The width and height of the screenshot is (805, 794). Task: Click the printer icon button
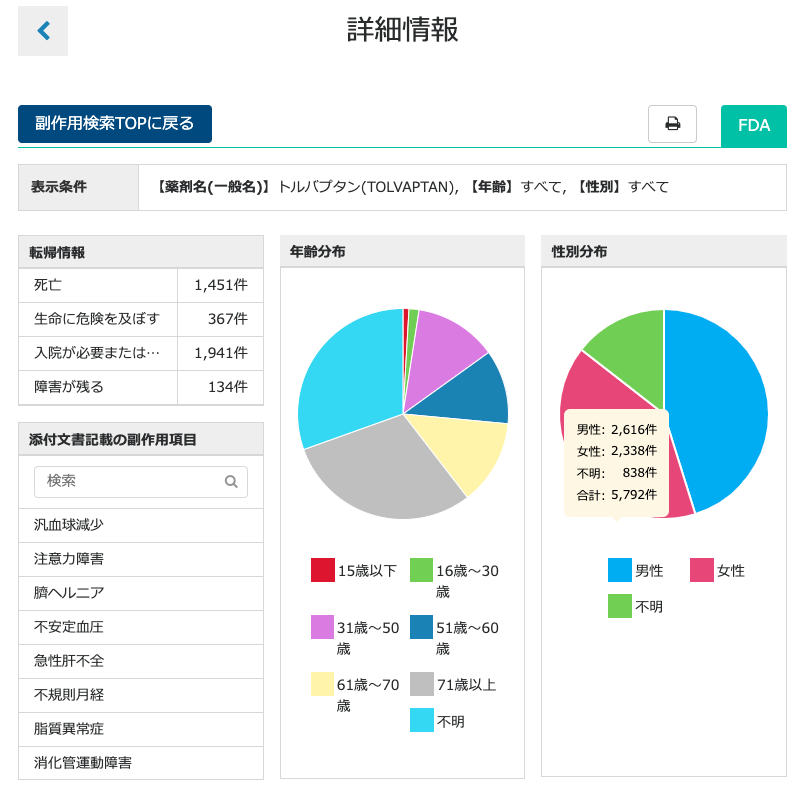[672, 124]
